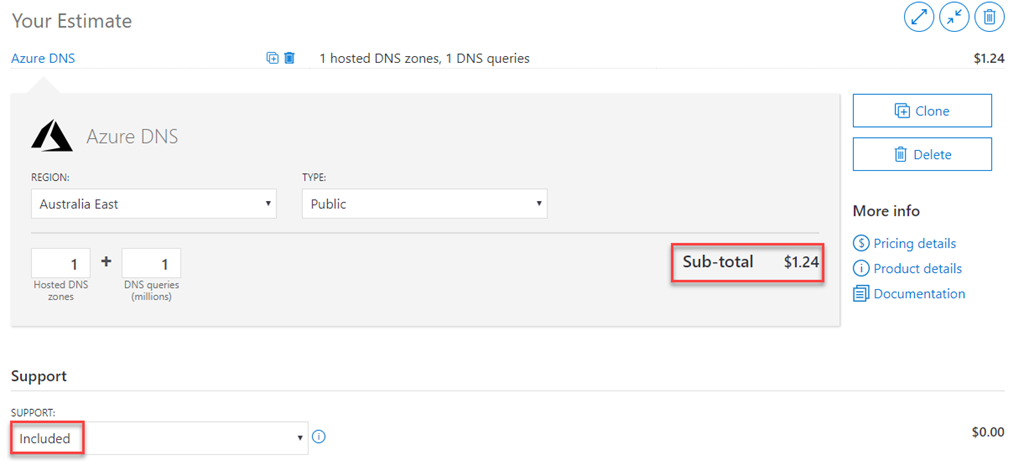Click the row summary '1 hosted DNS zones' text
Screen dimensions: 1024x465
coord(424,58)
